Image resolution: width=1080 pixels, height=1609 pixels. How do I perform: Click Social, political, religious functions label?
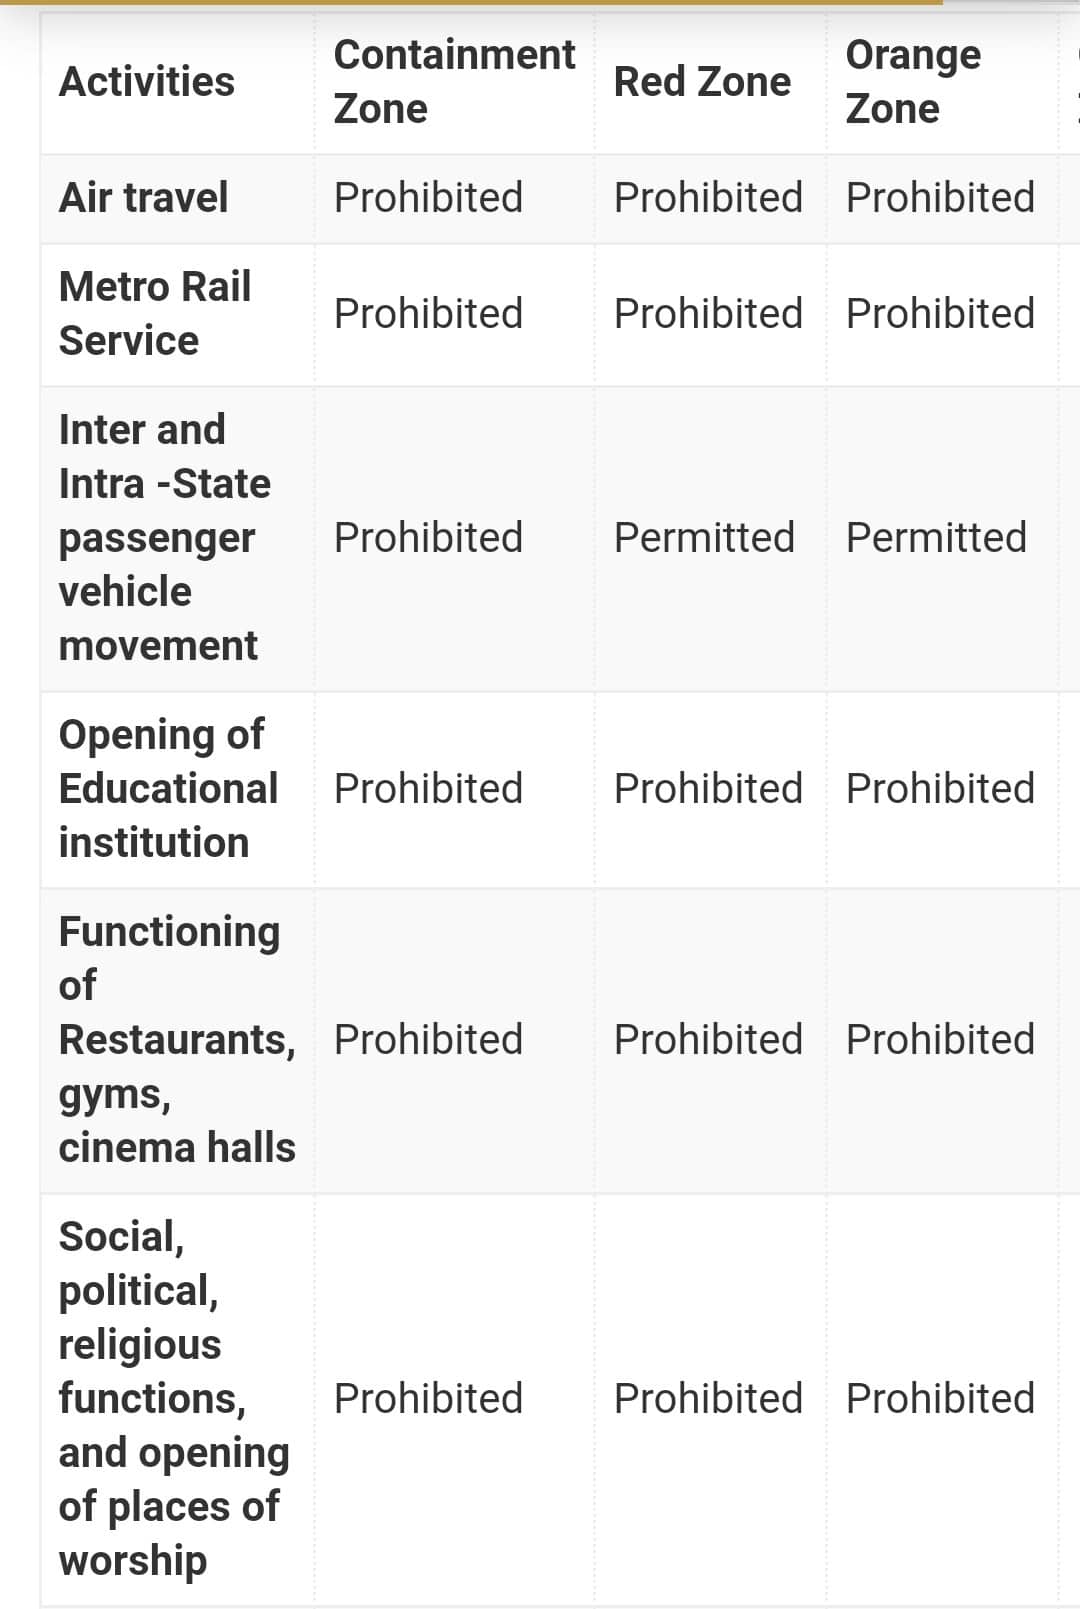coord(174,1398)
